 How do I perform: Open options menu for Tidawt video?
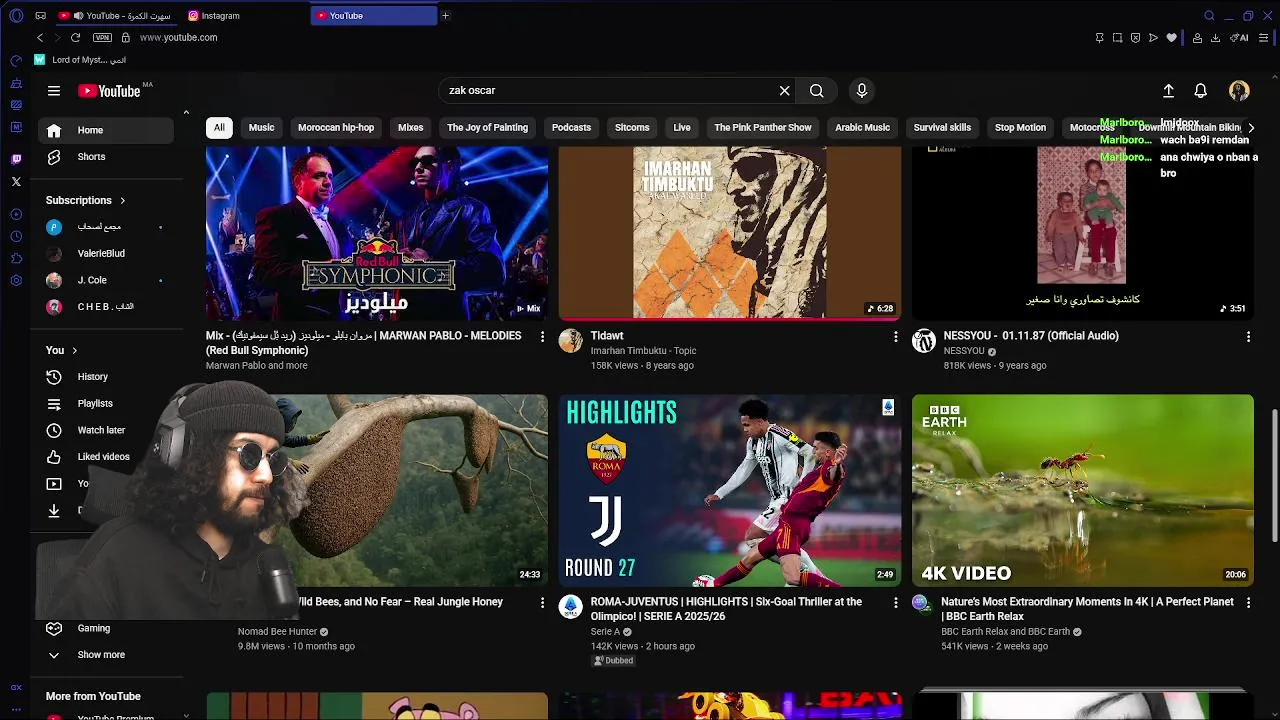[x=895, y=338]
